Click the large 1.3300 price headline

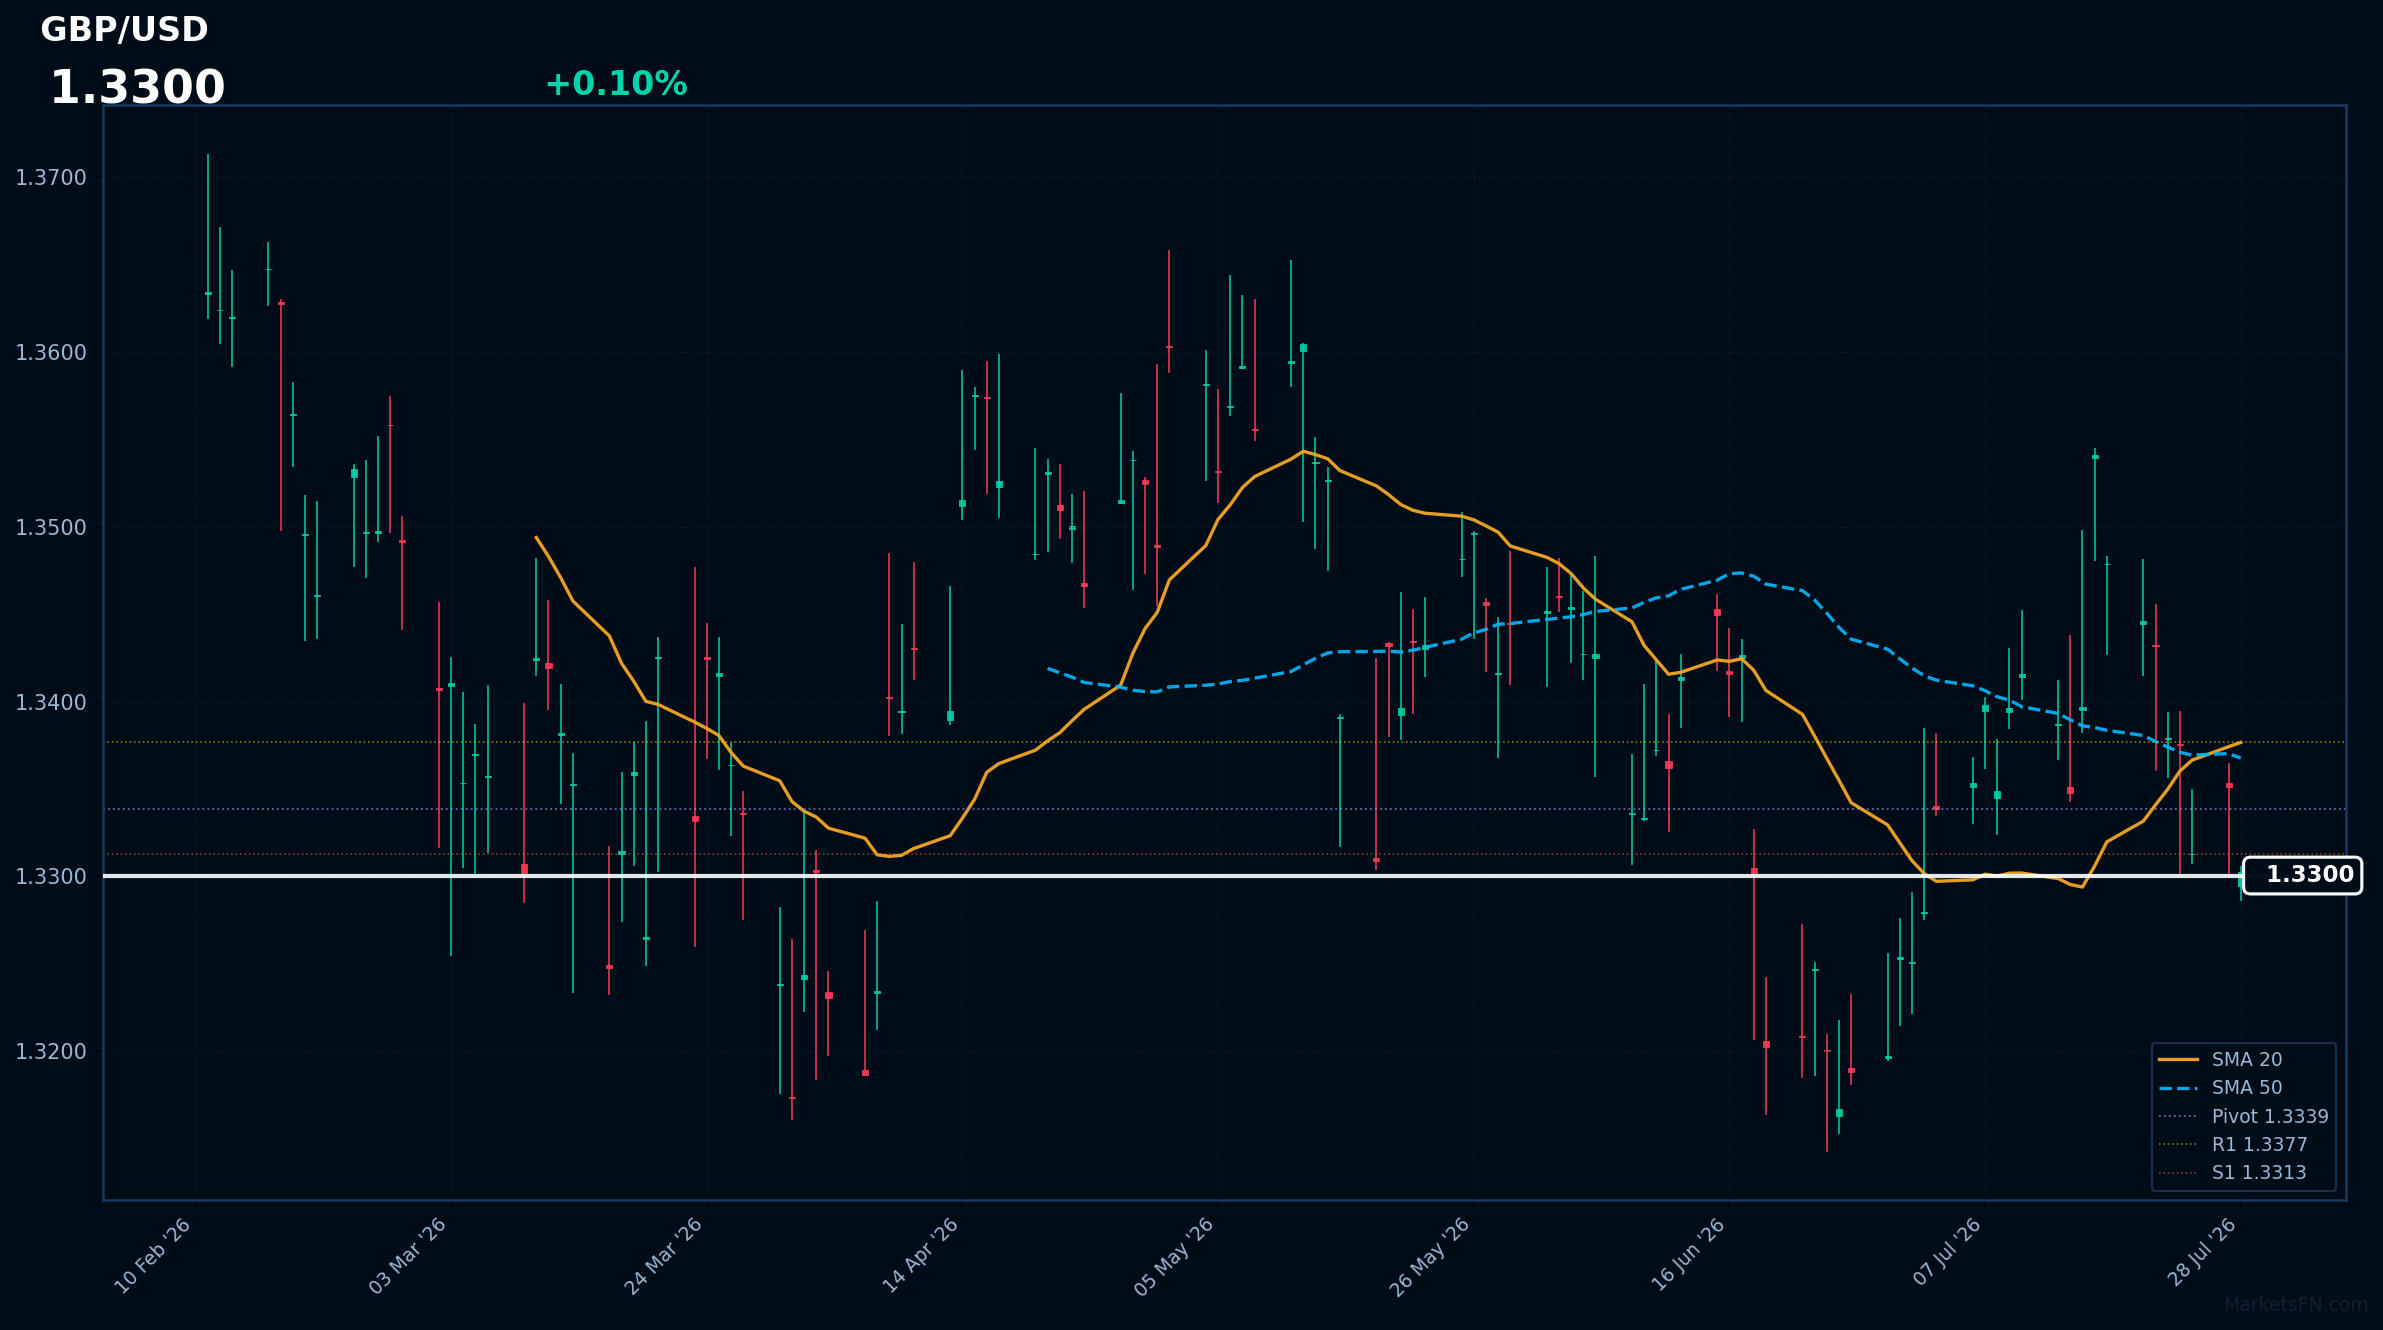pyautogui.click(x=137, y=88)
